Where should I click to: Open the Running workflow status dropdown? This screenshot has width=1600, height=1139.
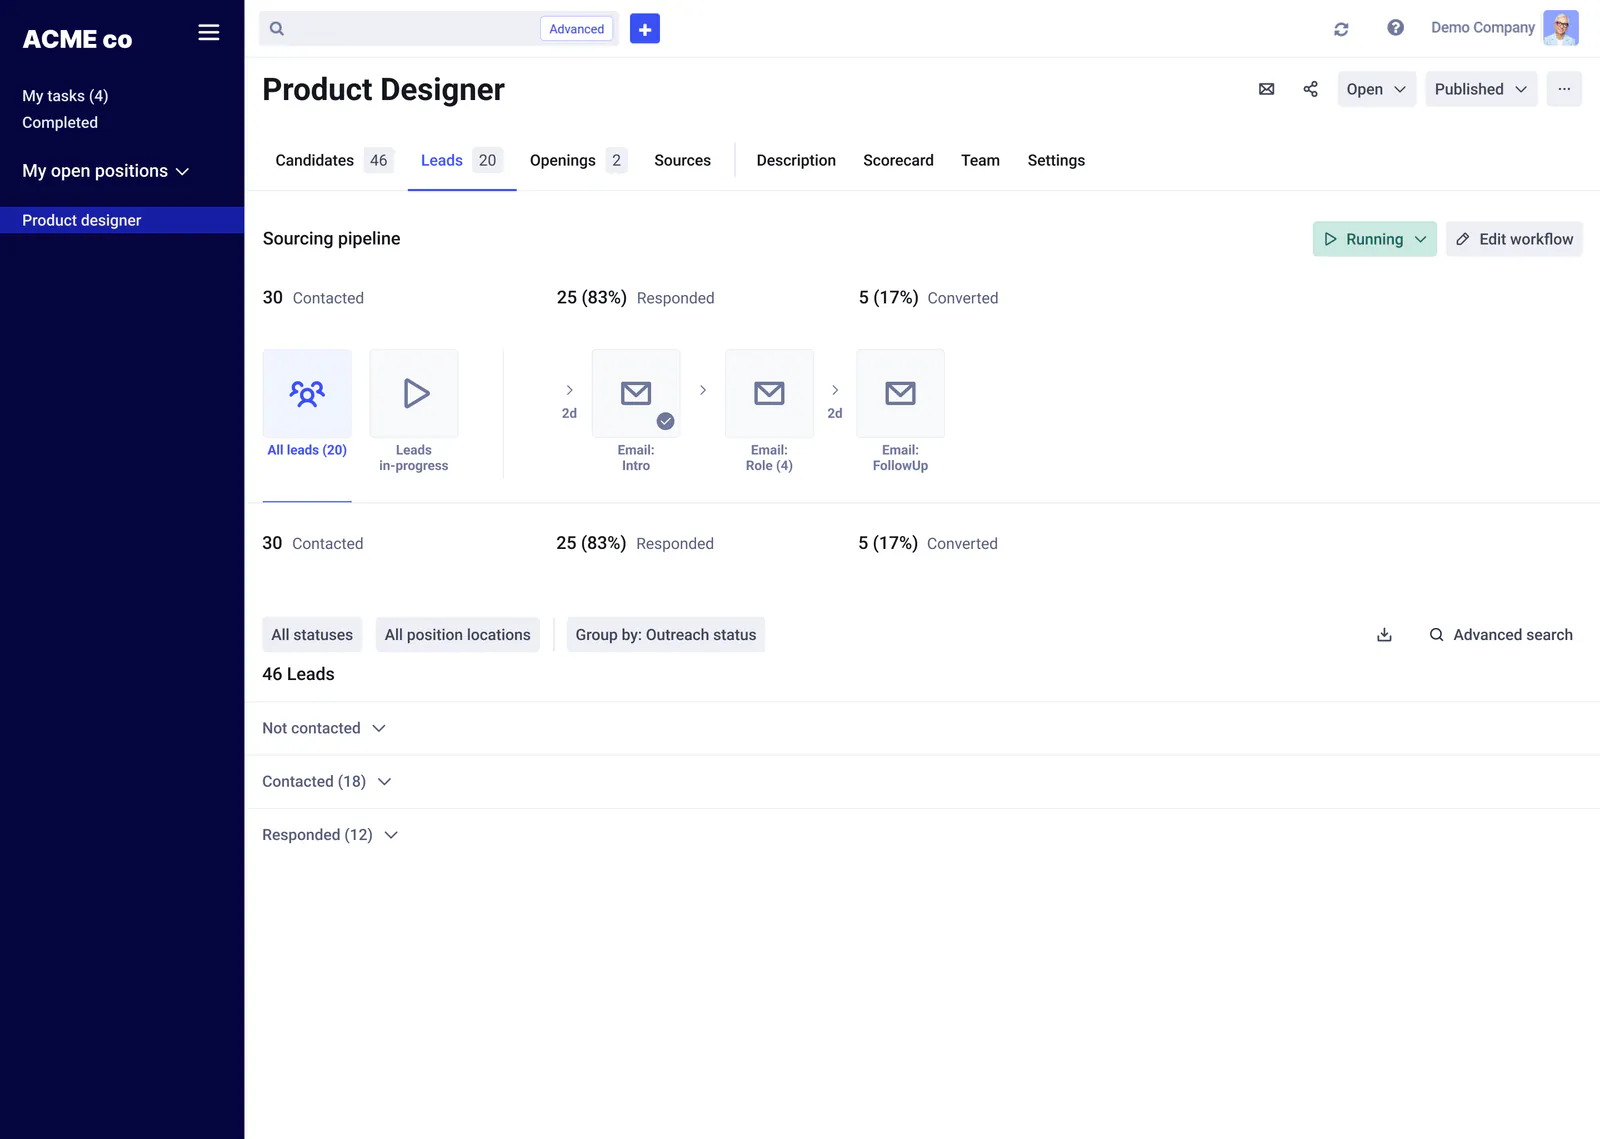[1374, 239]
